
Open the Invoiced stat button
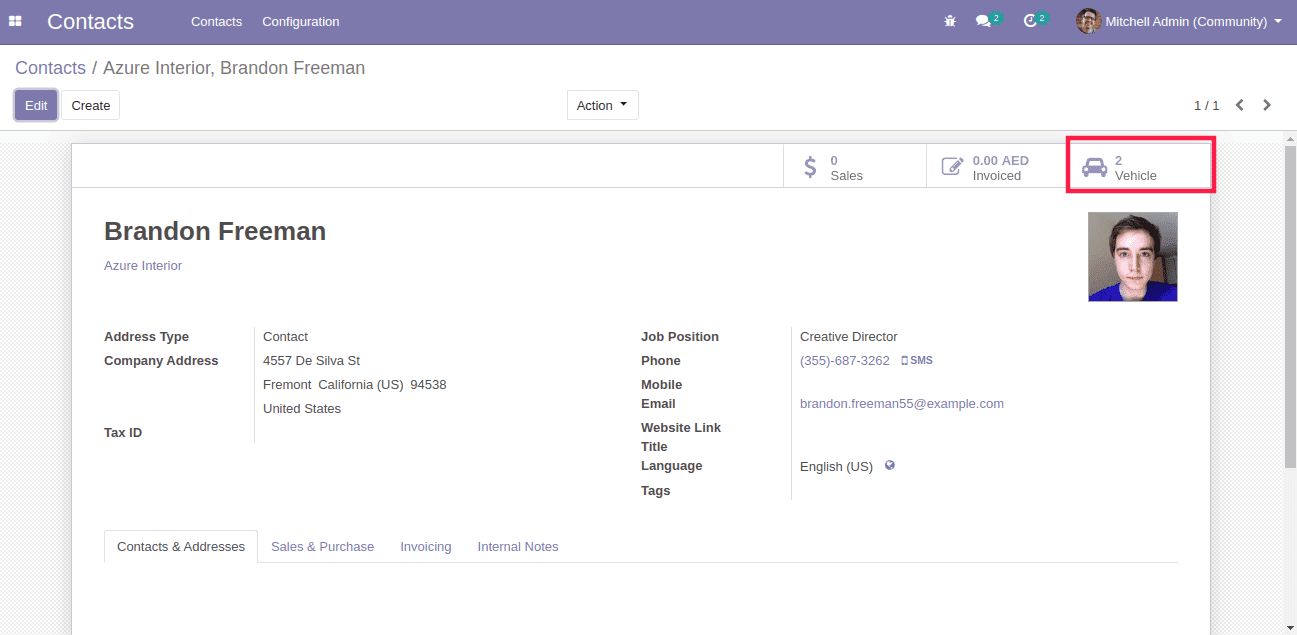point(996,167)
